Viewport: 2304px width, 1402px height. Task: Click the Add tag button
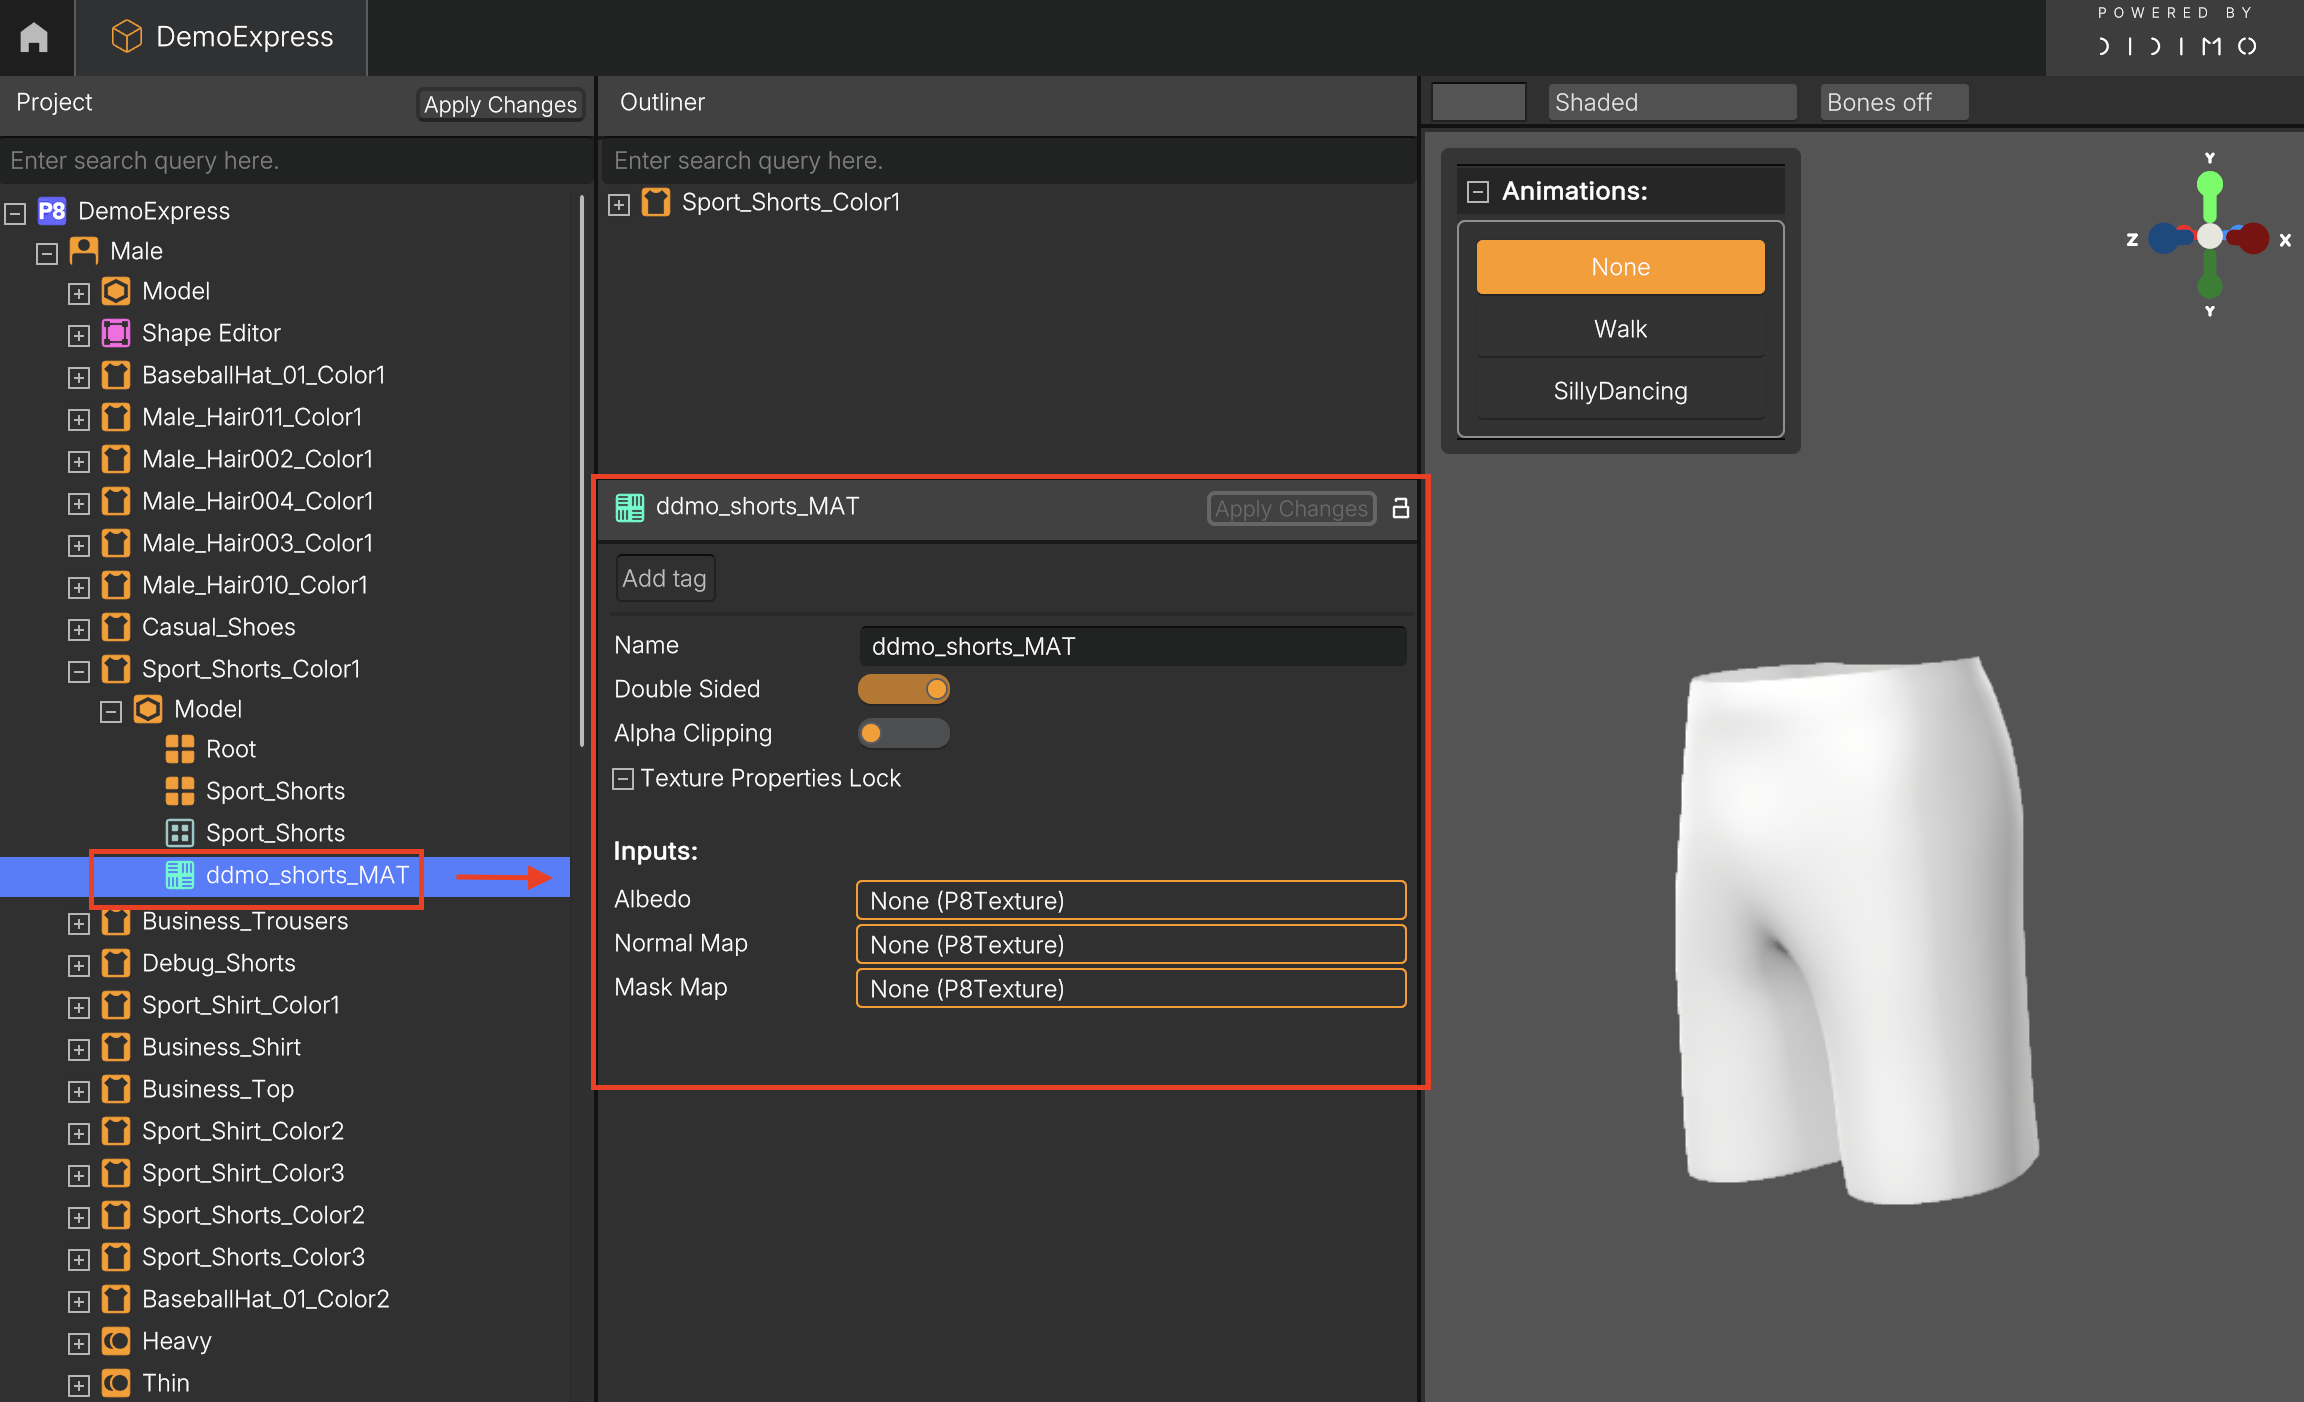pos(664,578)
